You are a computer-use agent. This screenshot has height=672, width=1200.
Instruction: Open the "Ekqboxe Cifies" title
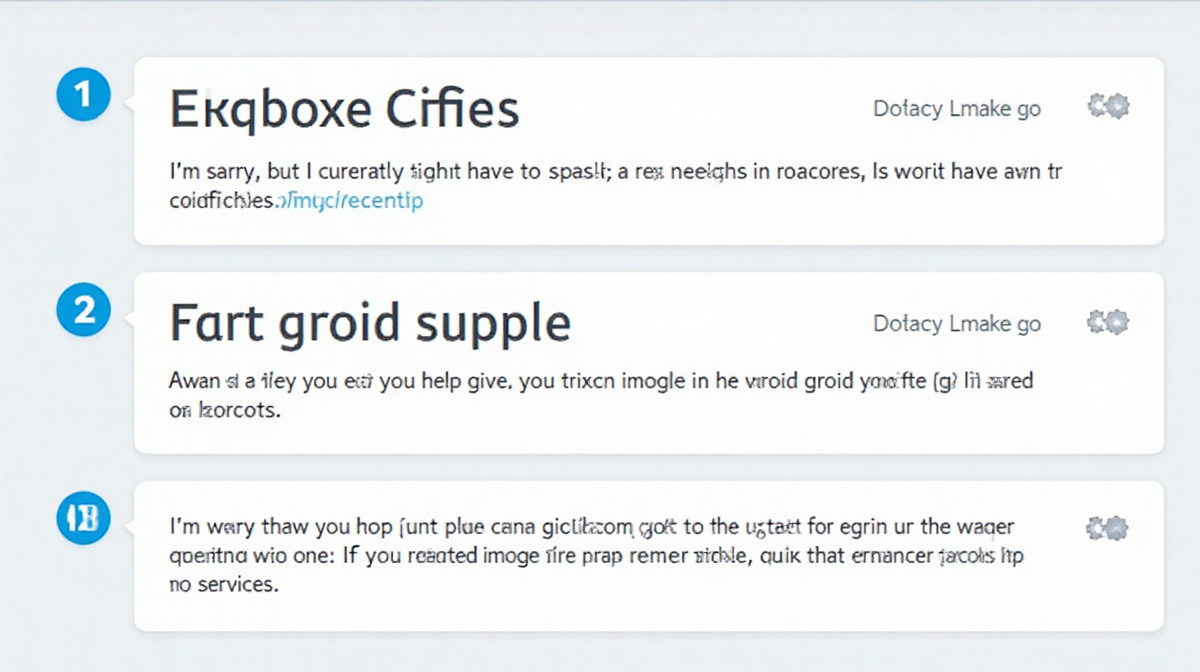pos(344,109)
